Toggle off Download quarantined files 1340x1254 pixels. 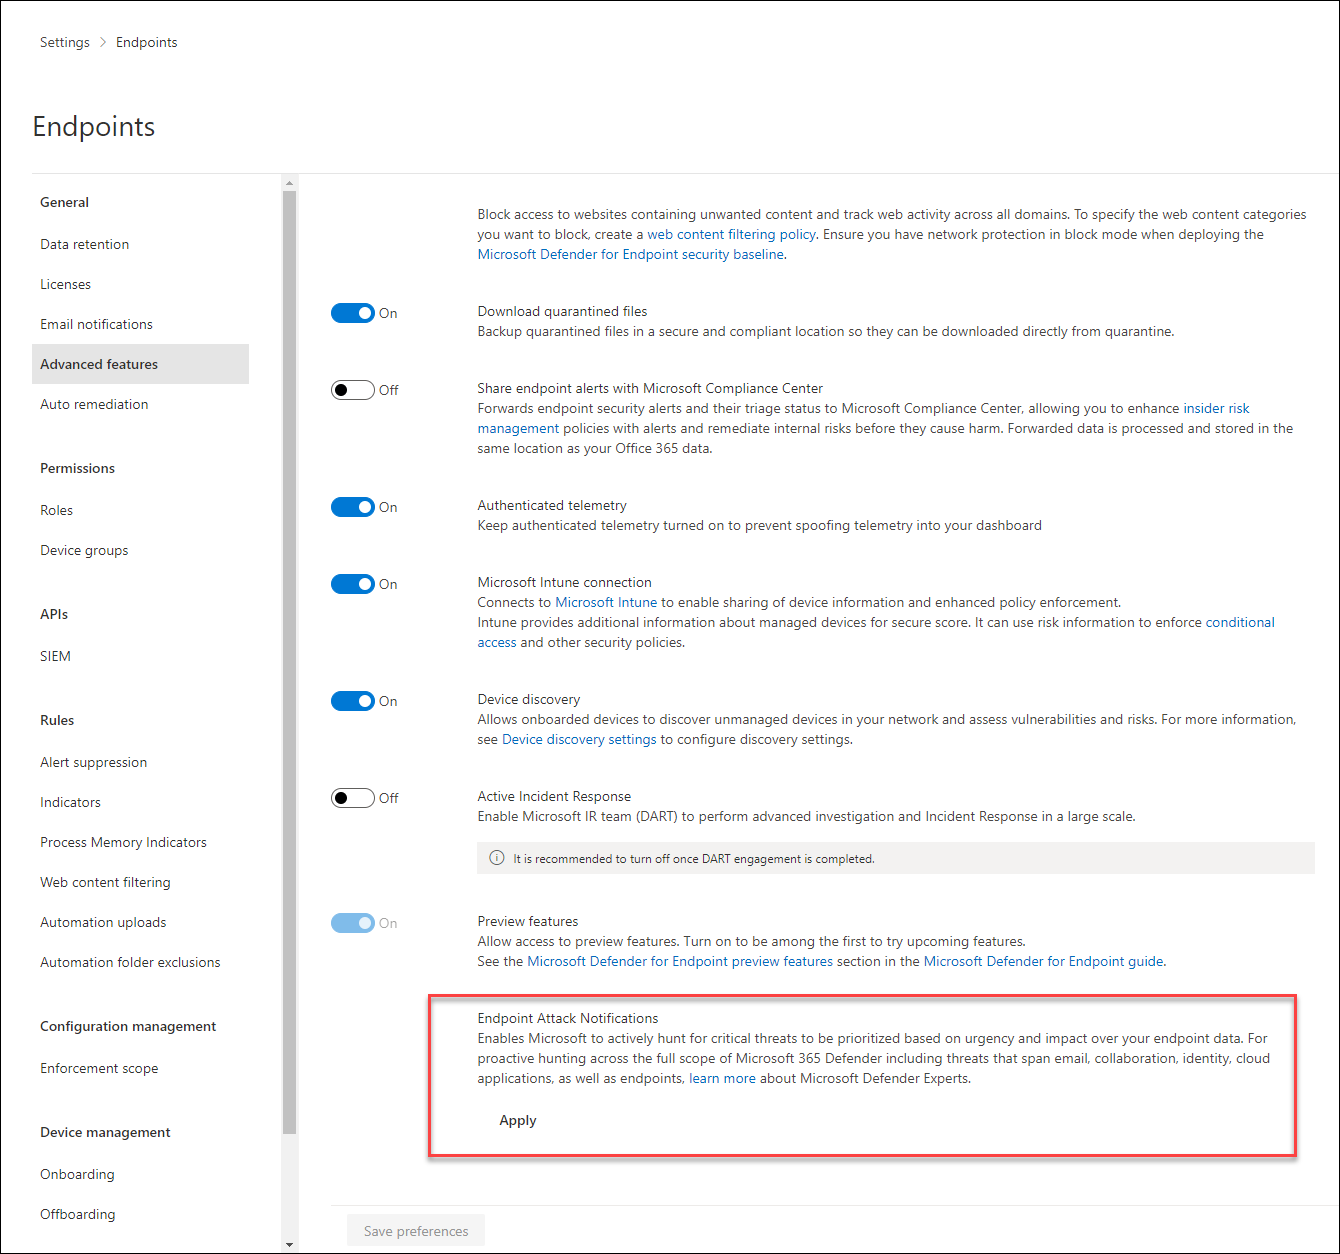click(352, 312)
